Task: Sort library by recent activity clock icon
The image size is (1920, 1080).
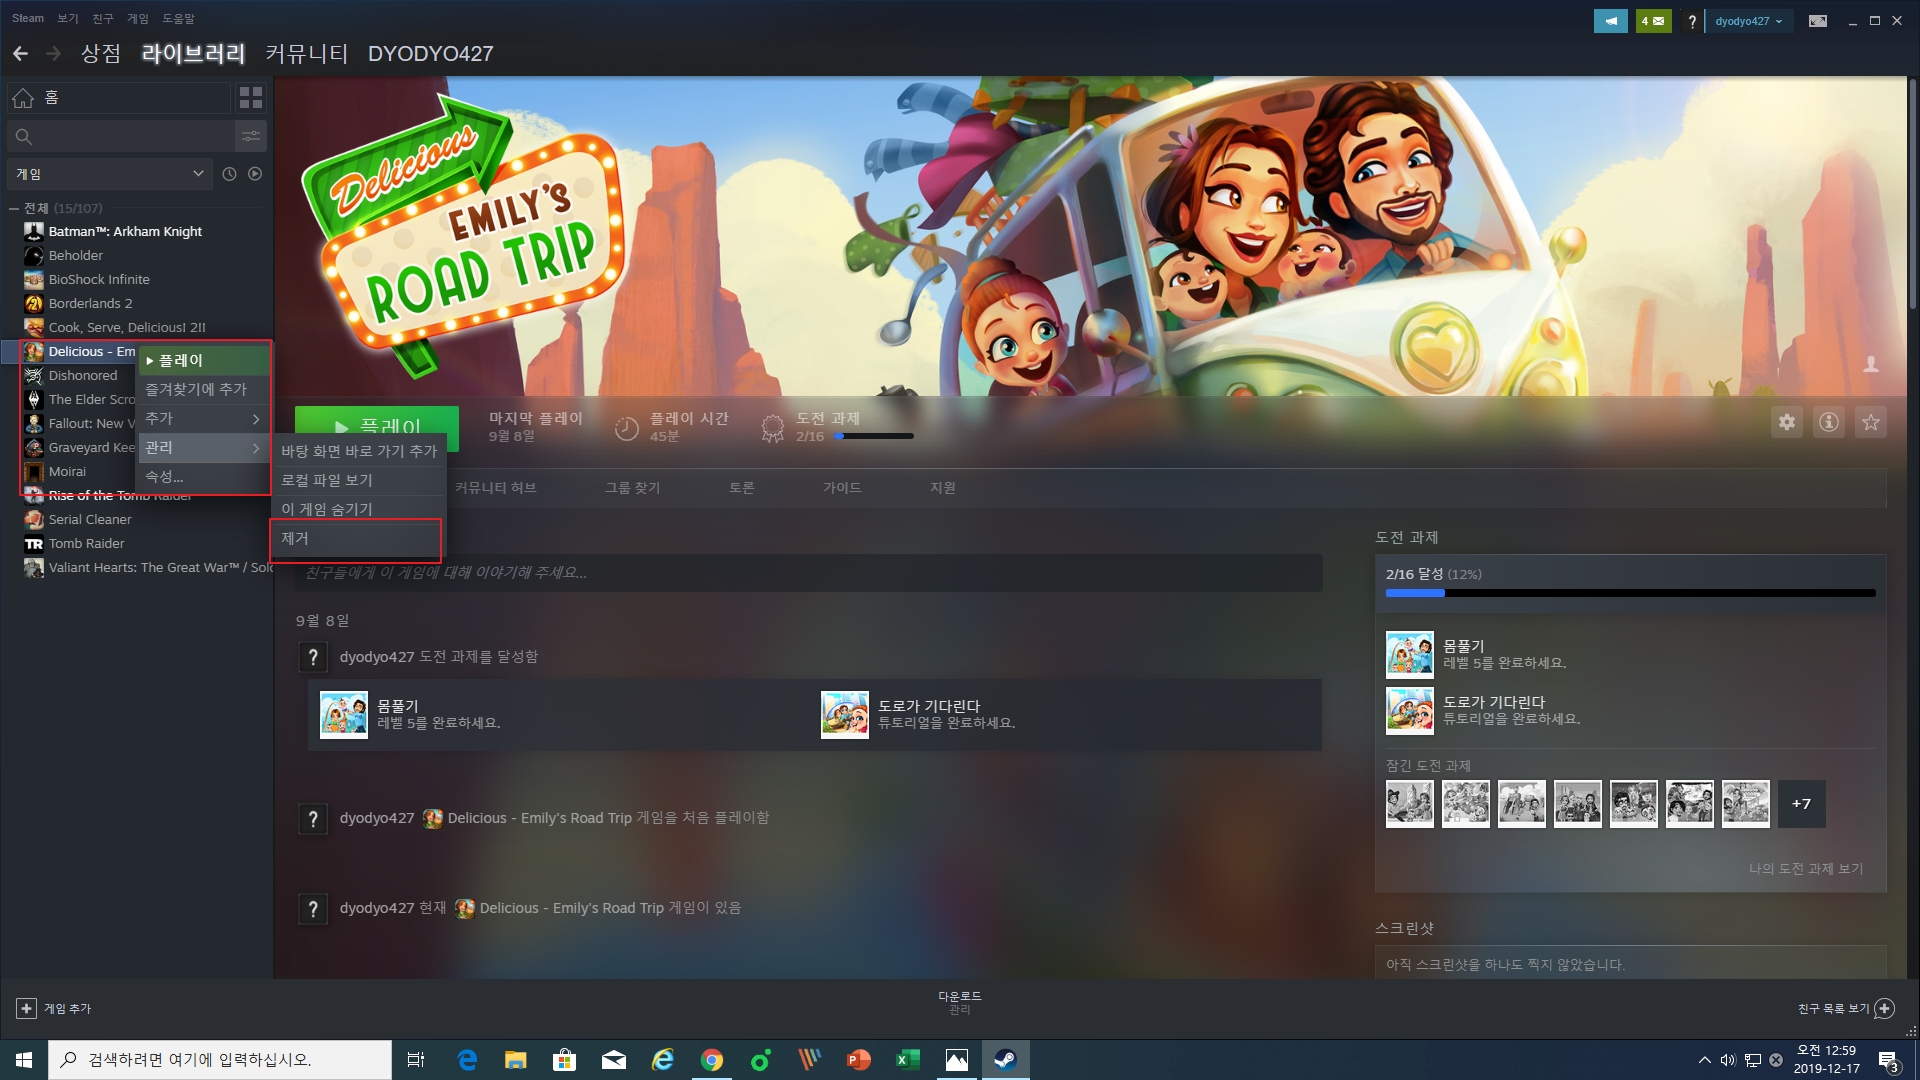Action: tap(229, 173)
